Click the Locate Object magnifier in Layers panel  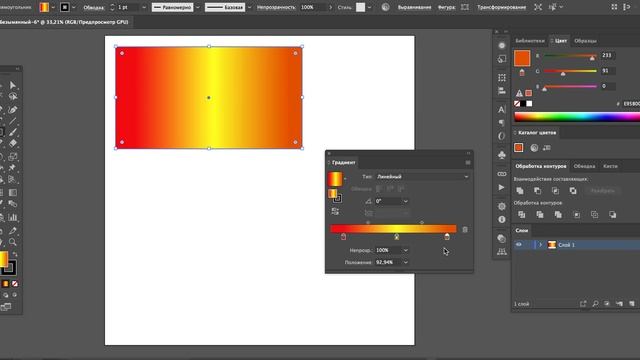point(595,304)
